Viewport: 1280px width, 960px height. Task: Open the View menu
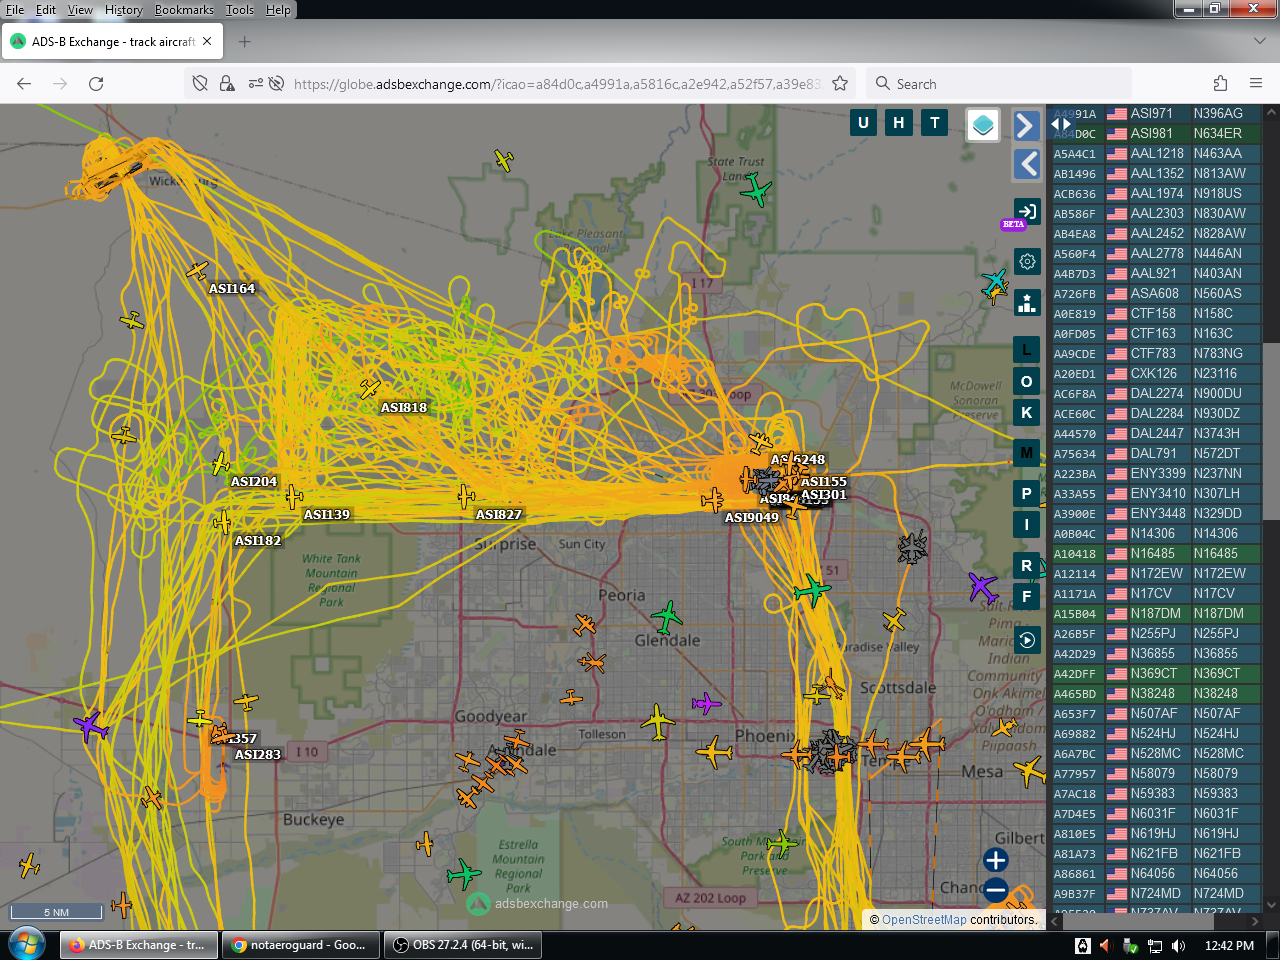pos(80,10)
